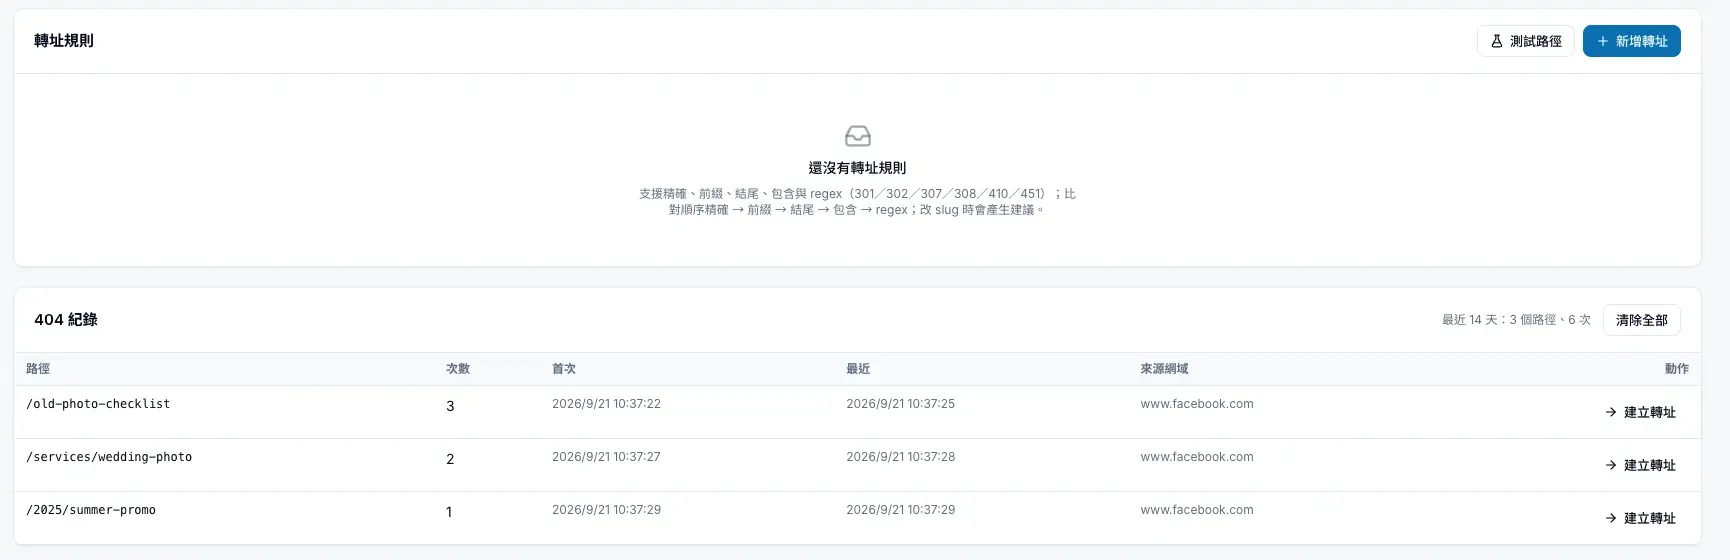Click the arrow icon in /services/wedding-photo row

(1611, 465)
